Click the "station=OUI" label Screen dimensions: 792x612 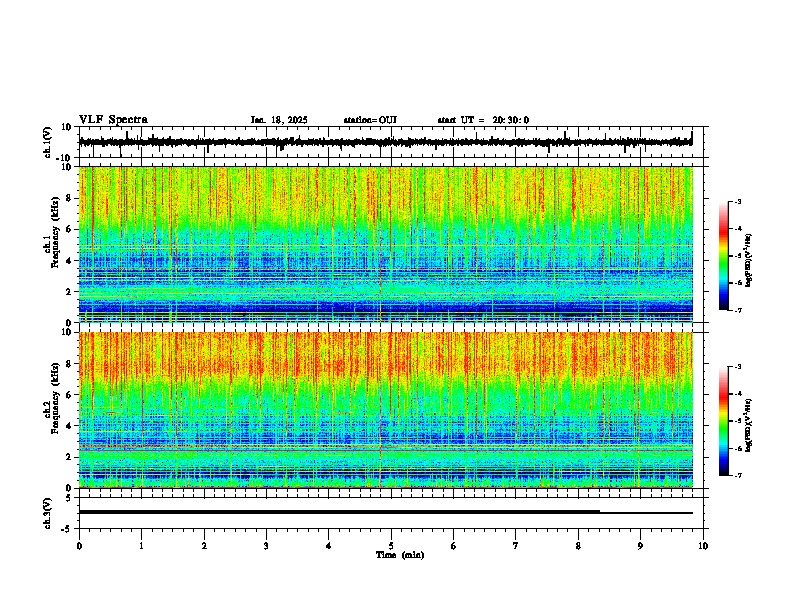(x=370, y=120)
